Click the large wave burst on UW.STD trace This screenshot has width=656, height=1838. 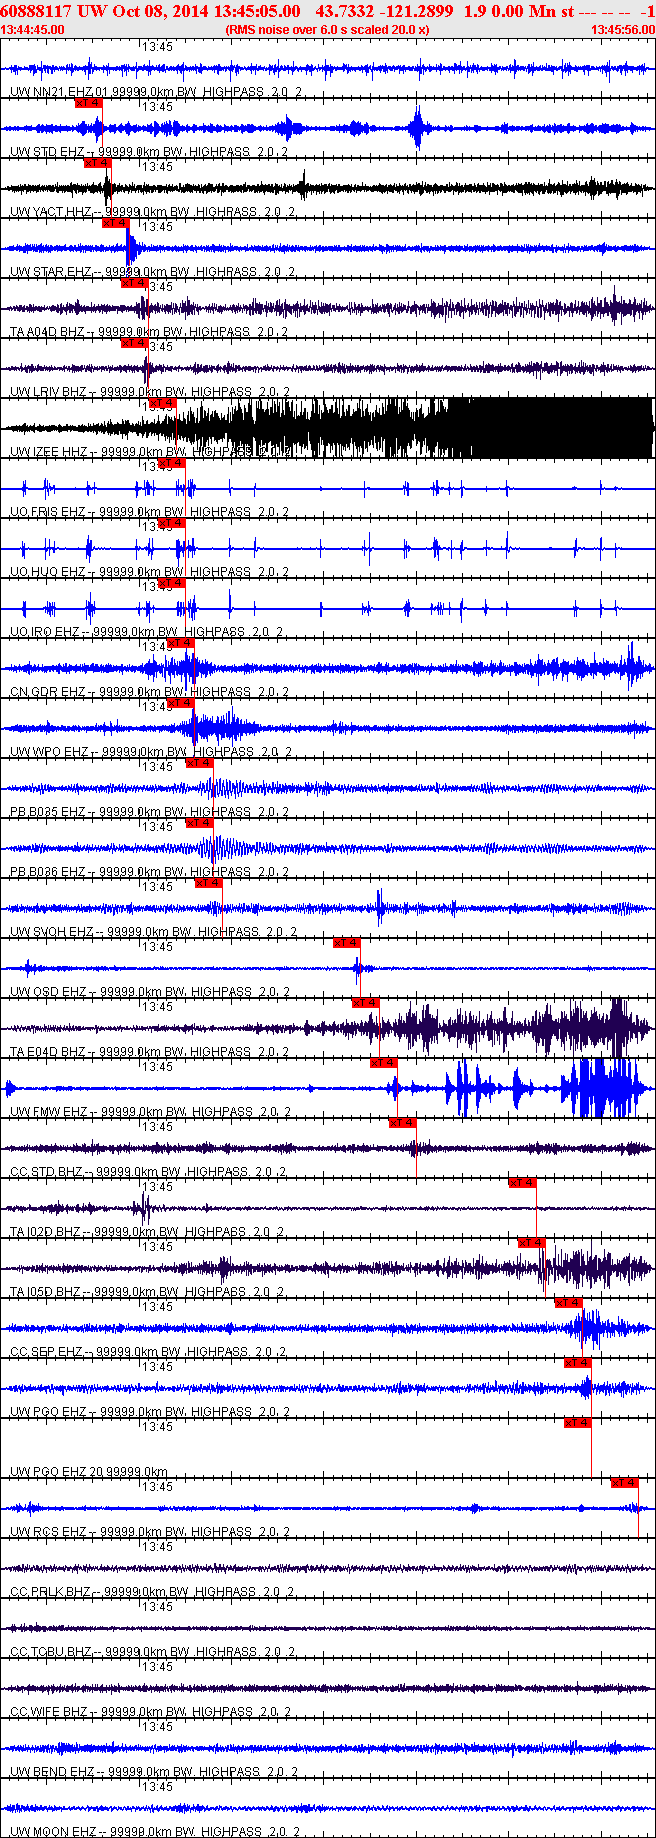click(418, 129)
